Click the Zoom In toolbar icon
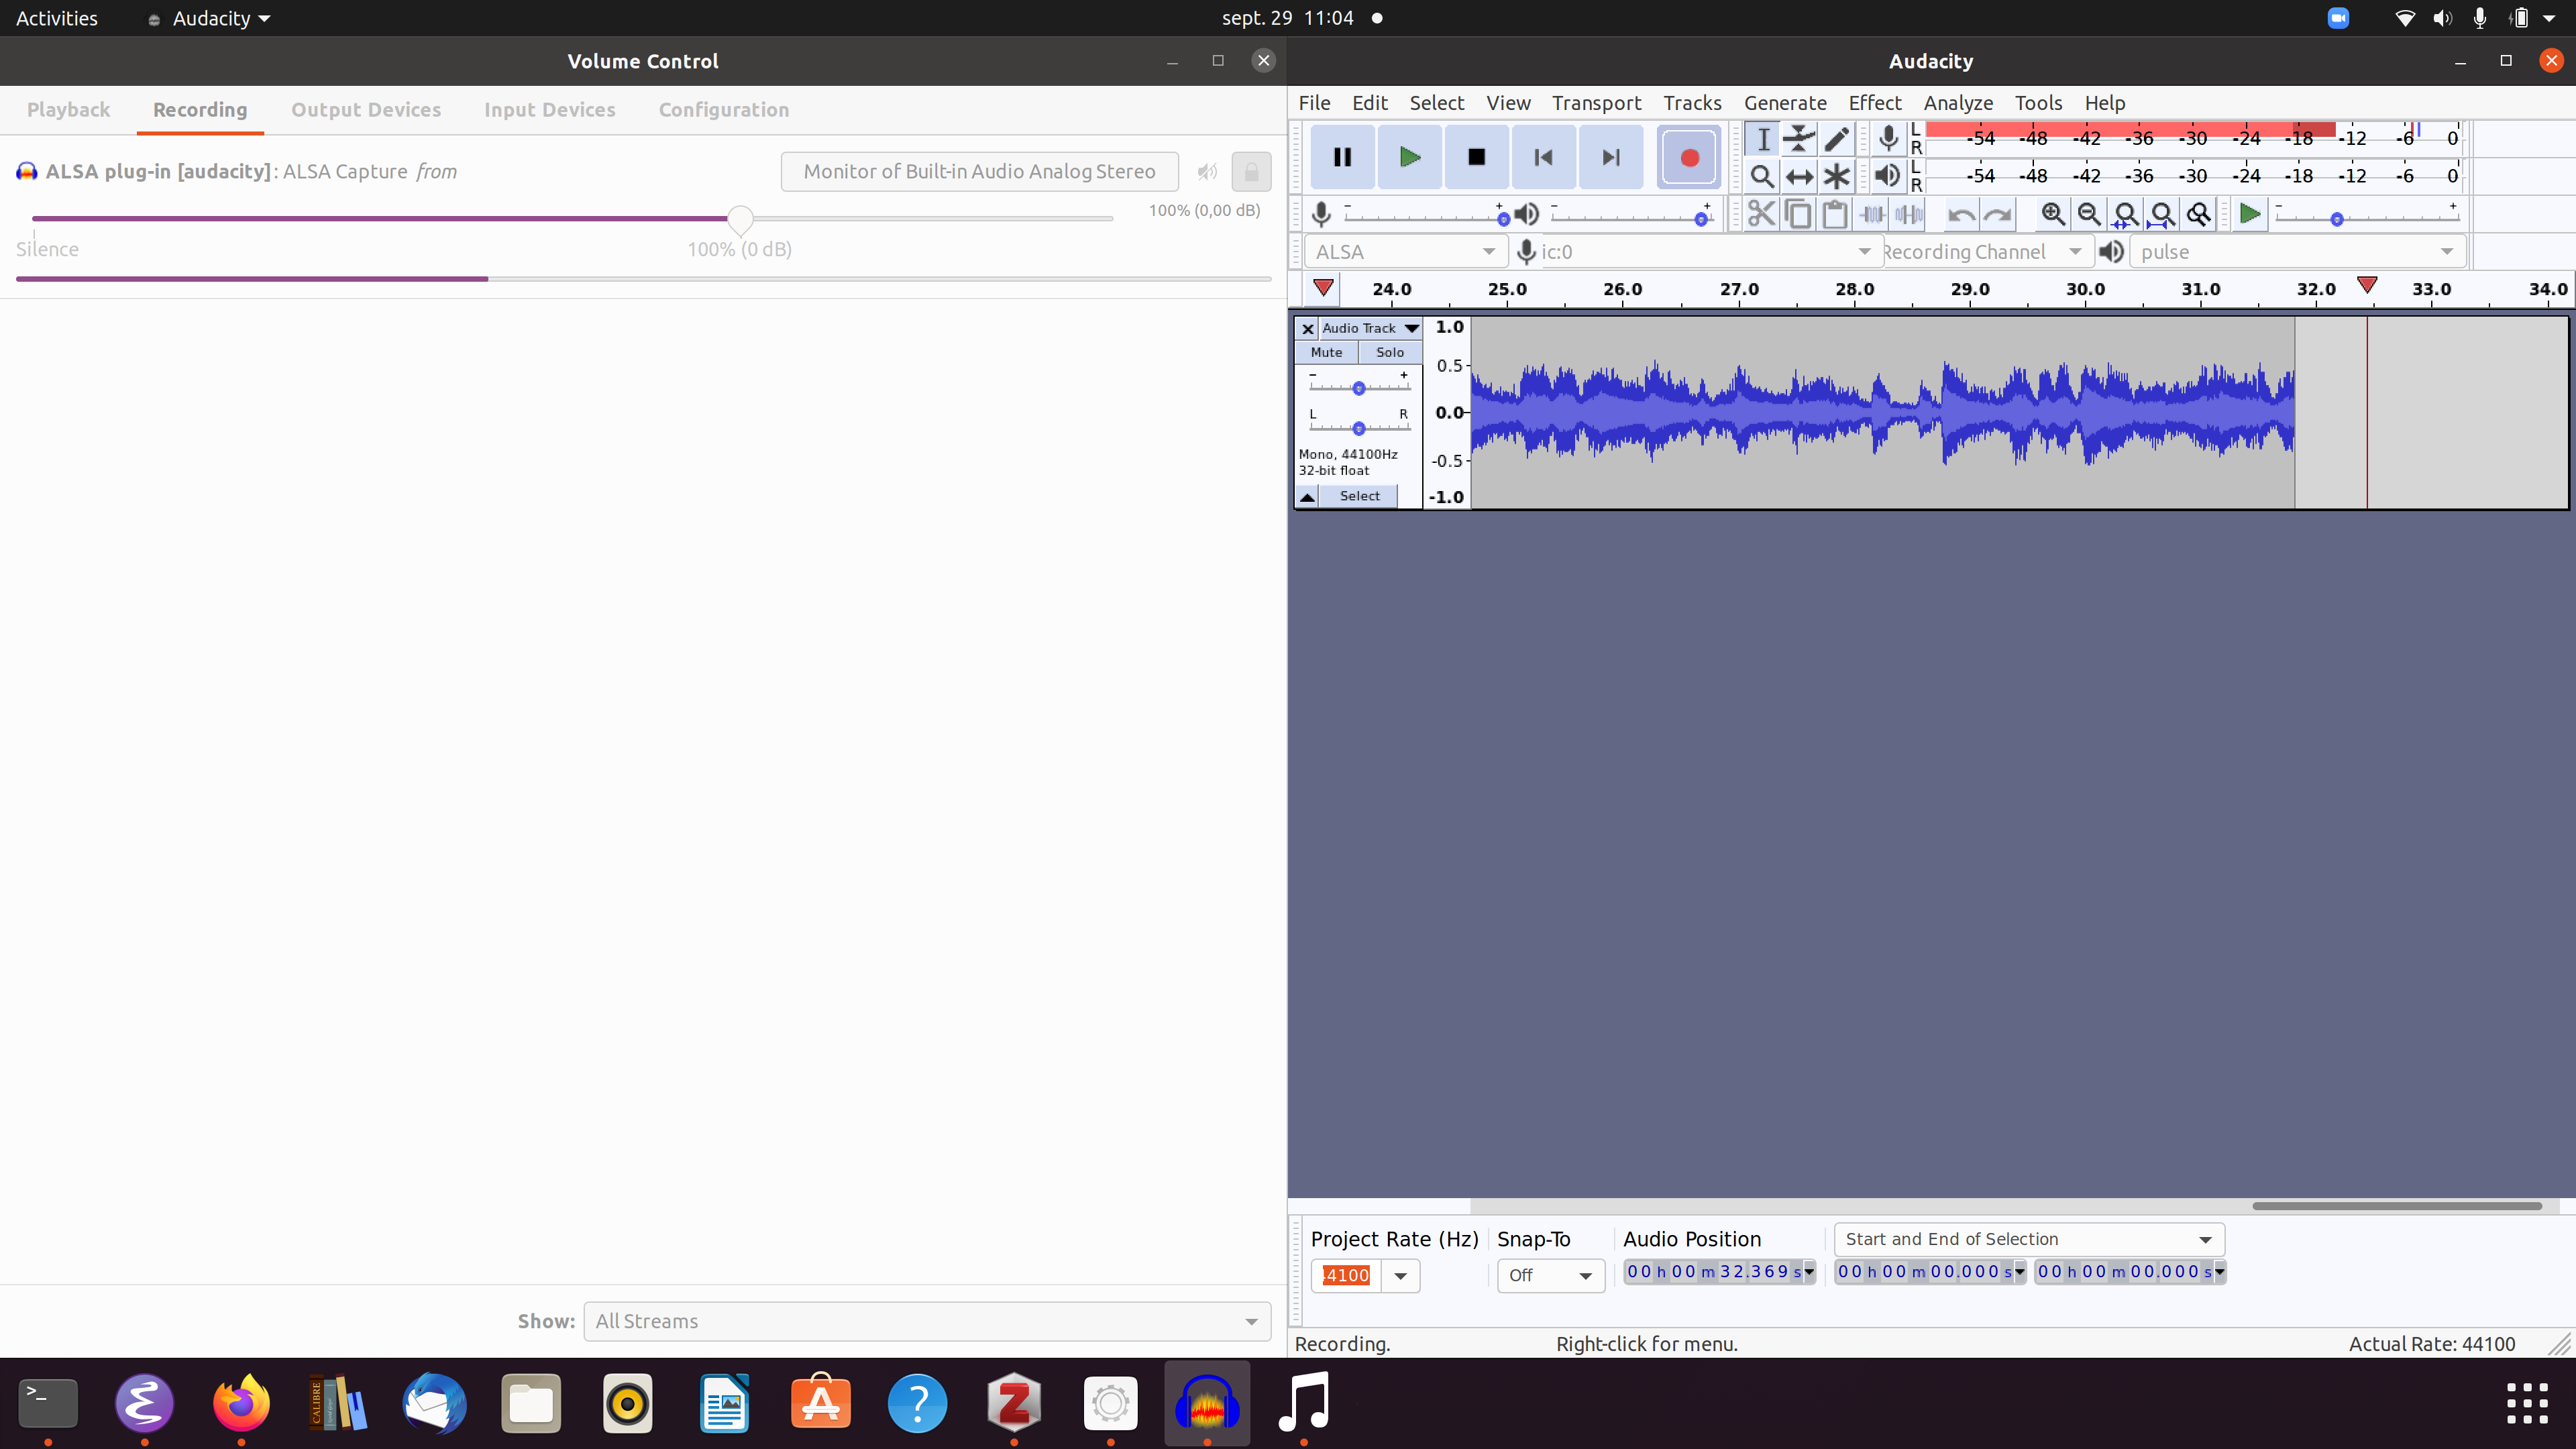Viewport: 2576px width, 1449px height. tap(2053, 214)
